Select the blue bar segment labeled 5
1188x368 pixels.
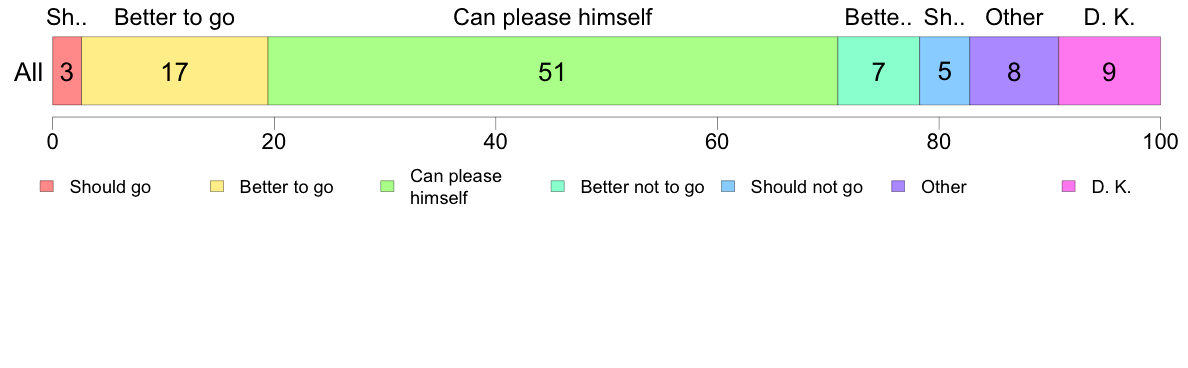pyautogui.click(x=945, y=70)
